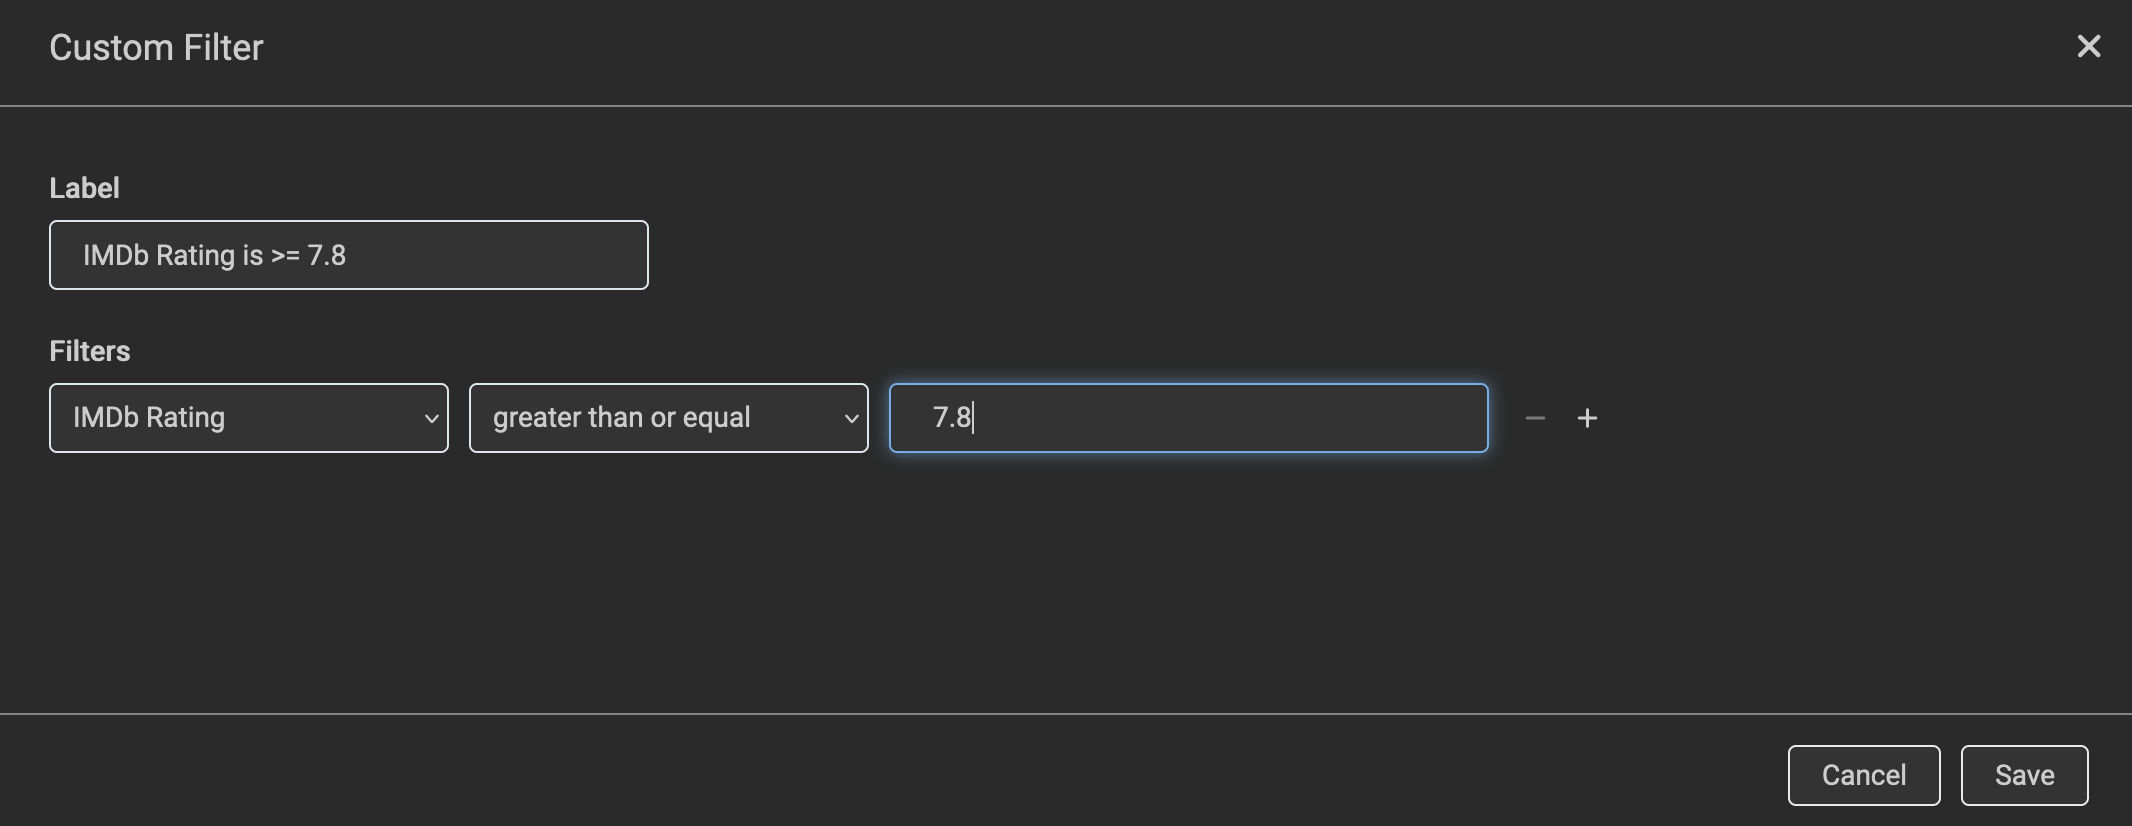
Task: Click the Filters section heading
Action: pyautogui.click(x=89, y=350)
